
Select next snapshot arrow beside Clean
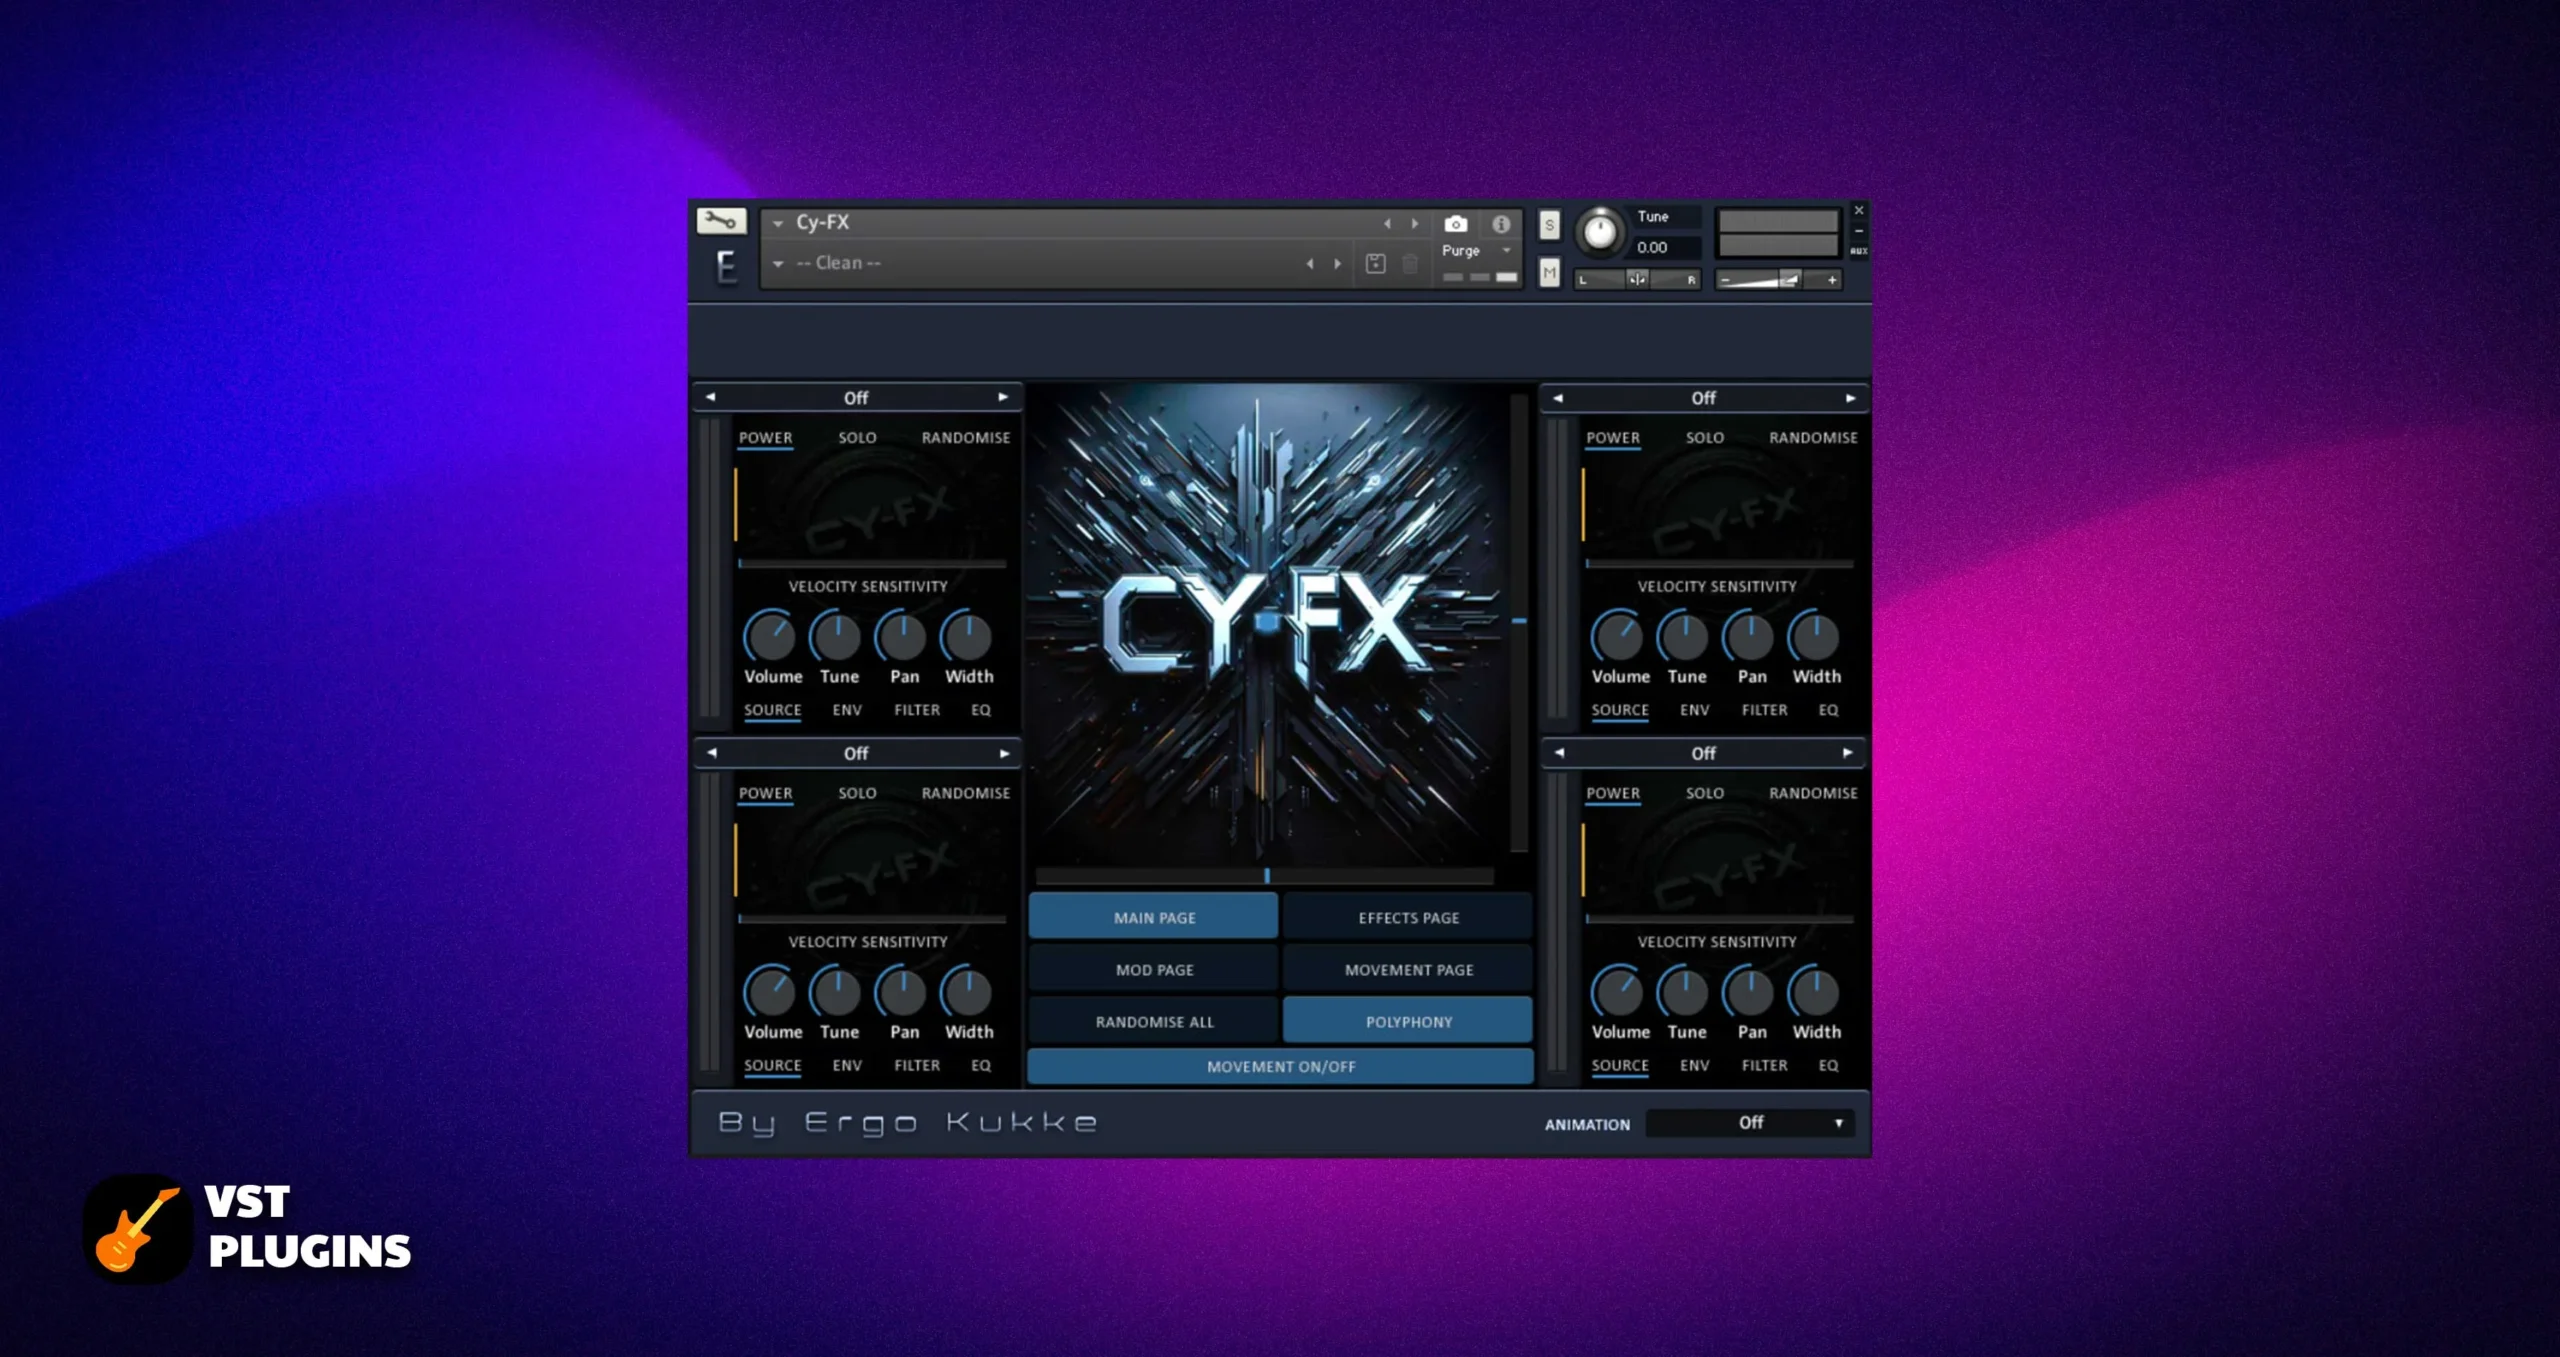coord(1338,264)
